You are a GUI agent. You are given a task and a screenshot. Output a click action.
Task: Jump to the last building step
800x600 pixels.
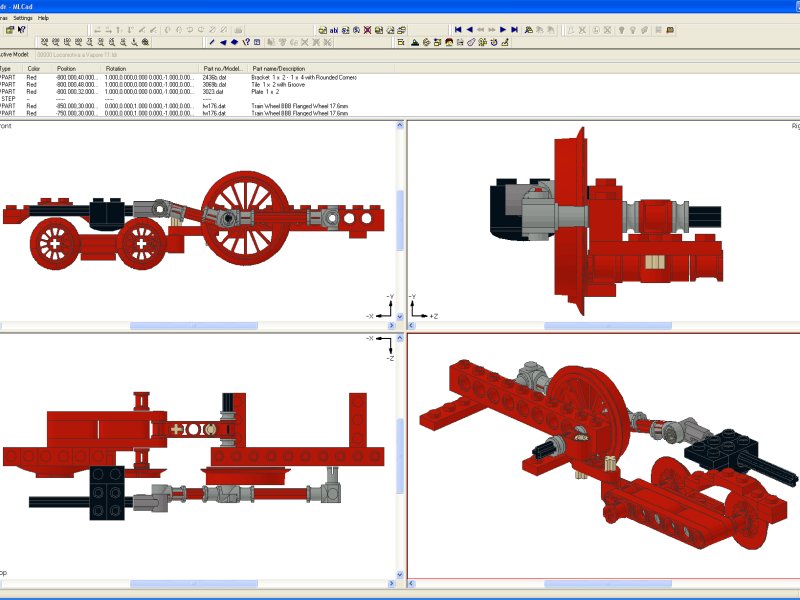(514, 30)
